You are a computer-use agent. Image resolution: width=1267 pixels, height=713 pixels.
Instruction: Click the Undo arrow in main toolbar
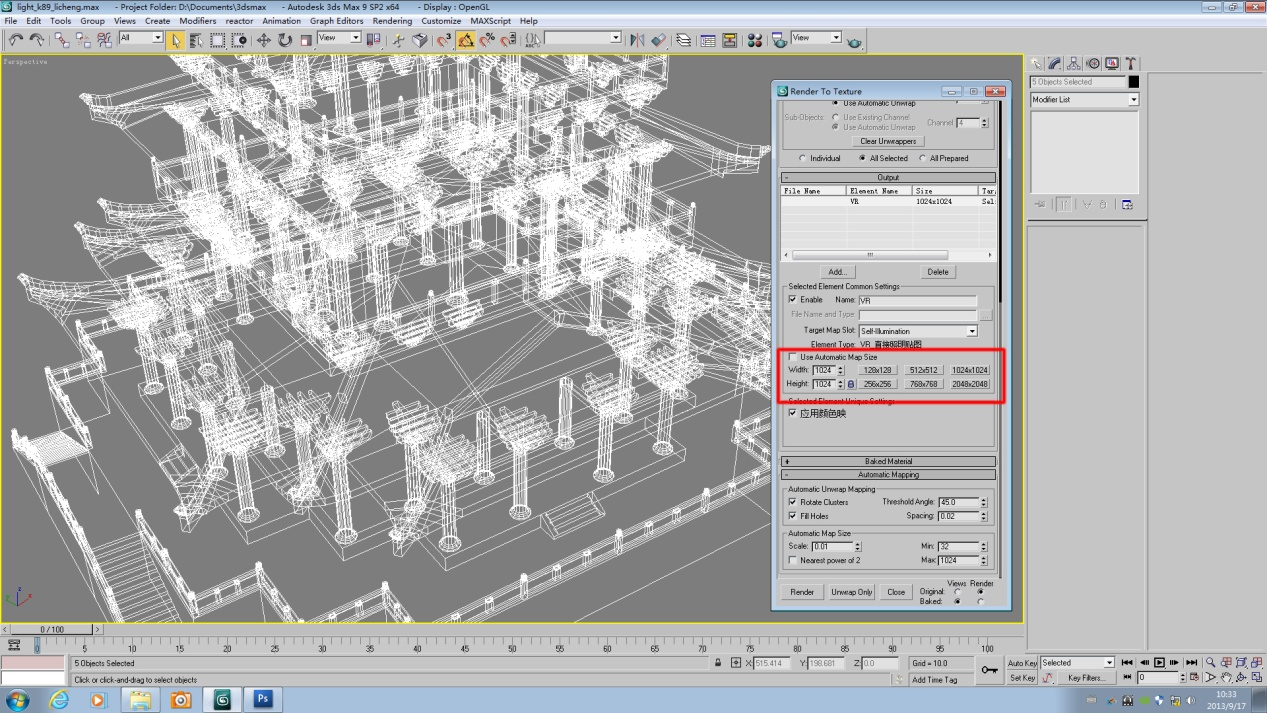coord(16,40)
